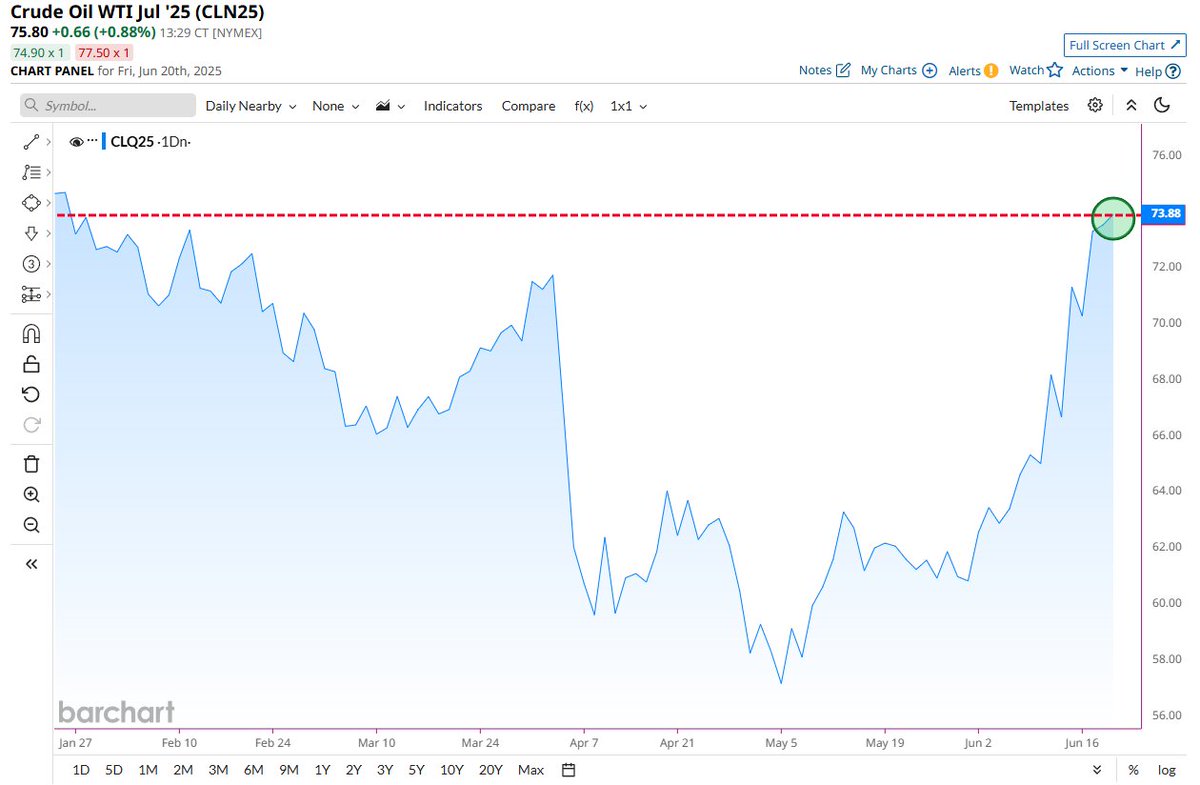The height and width of the screenshot is (785, 1200).
Task: Toggle the magnet snap mode
Action: coord(30,334)
